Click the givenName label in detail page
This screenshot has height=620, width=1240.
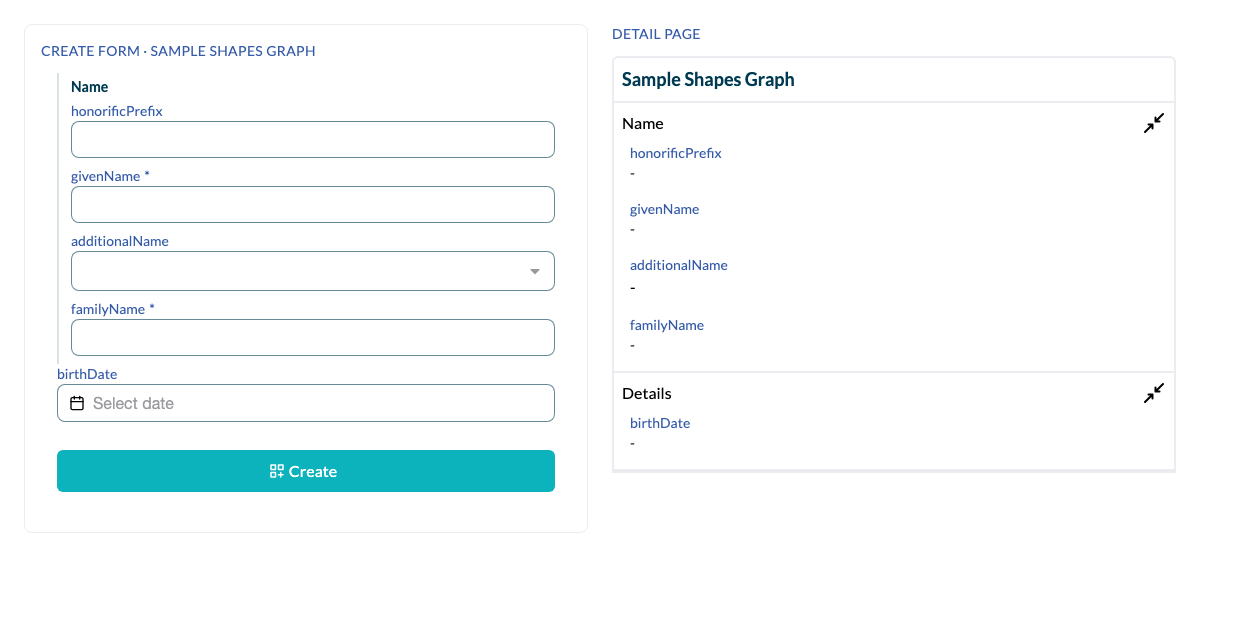[x=665, y=209]
